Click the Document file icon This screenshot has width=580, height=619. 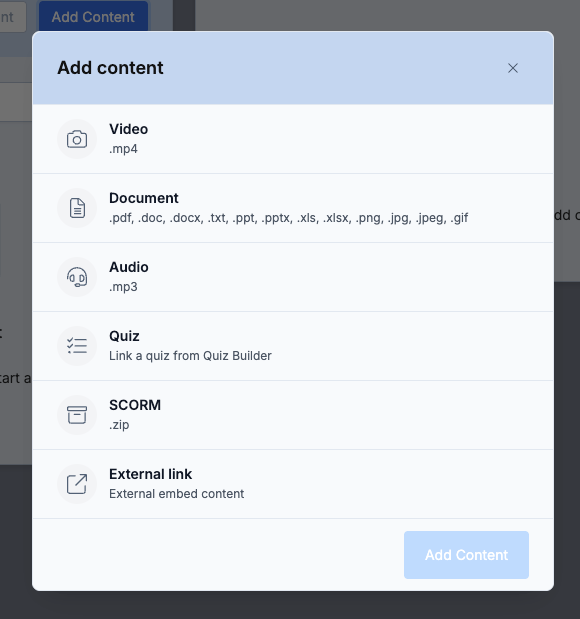[77, 208]
